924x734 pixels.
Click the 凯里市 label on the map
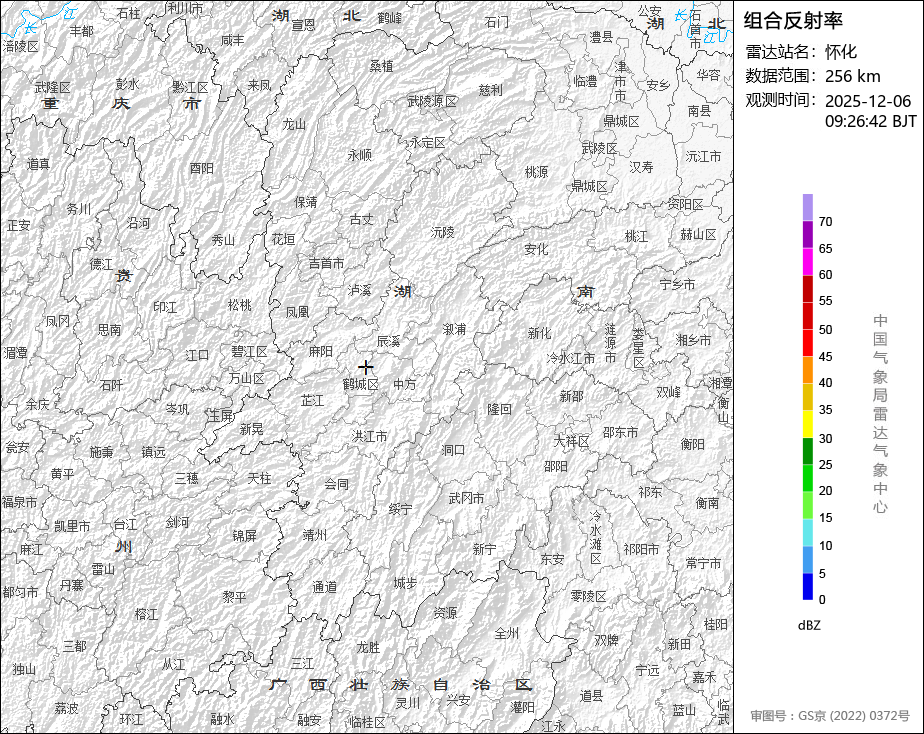pyautogui.click(x=72, y=525)
